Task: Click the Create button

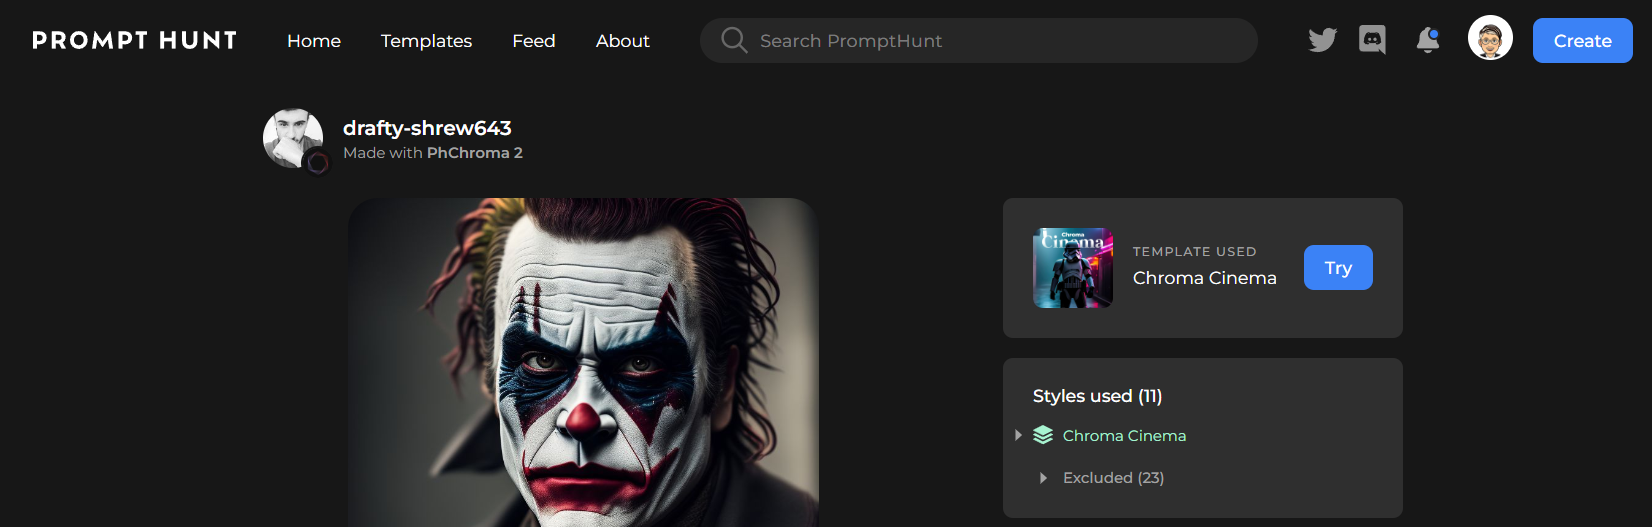Action: (1583, 41)
